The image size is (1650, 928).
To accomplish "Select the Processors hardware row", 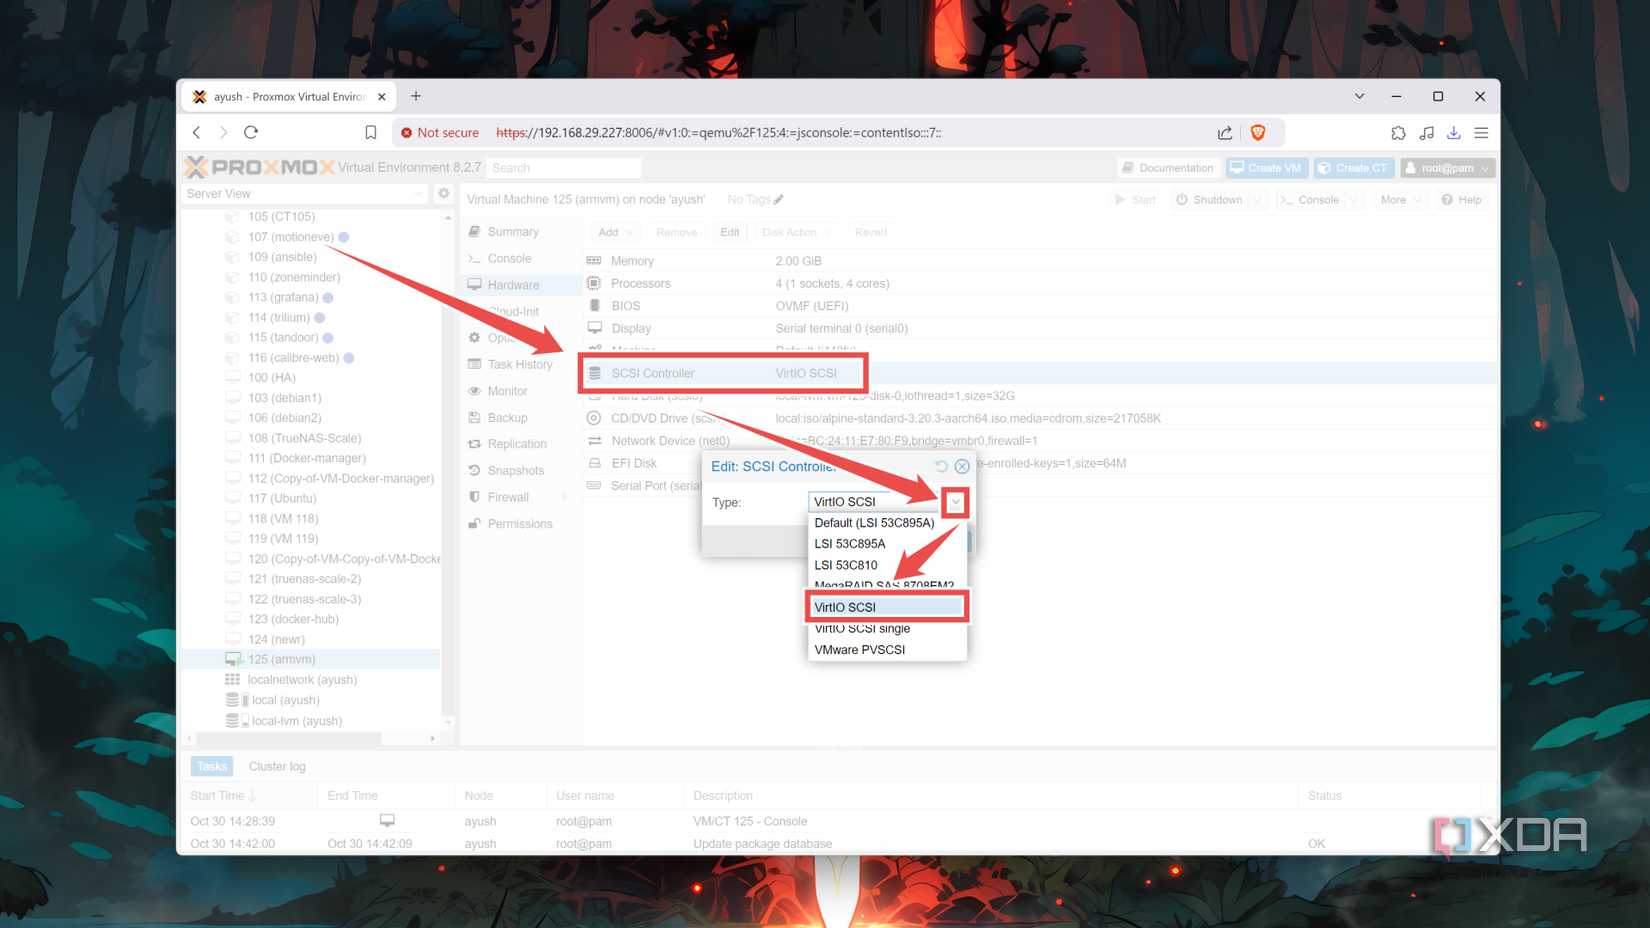I will tap(1039, 283).
